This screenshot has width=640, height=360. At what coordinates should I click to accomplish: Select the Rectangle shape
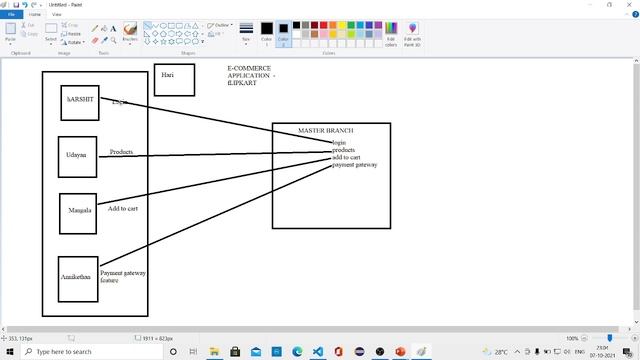point(171,26)
